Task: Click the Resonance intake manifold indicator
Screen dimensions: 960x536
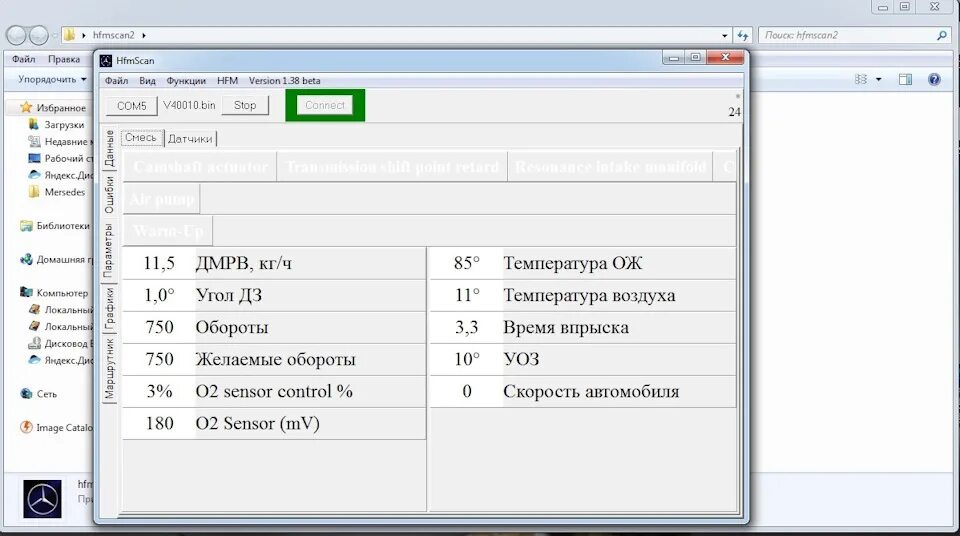Action: [610, 167]
